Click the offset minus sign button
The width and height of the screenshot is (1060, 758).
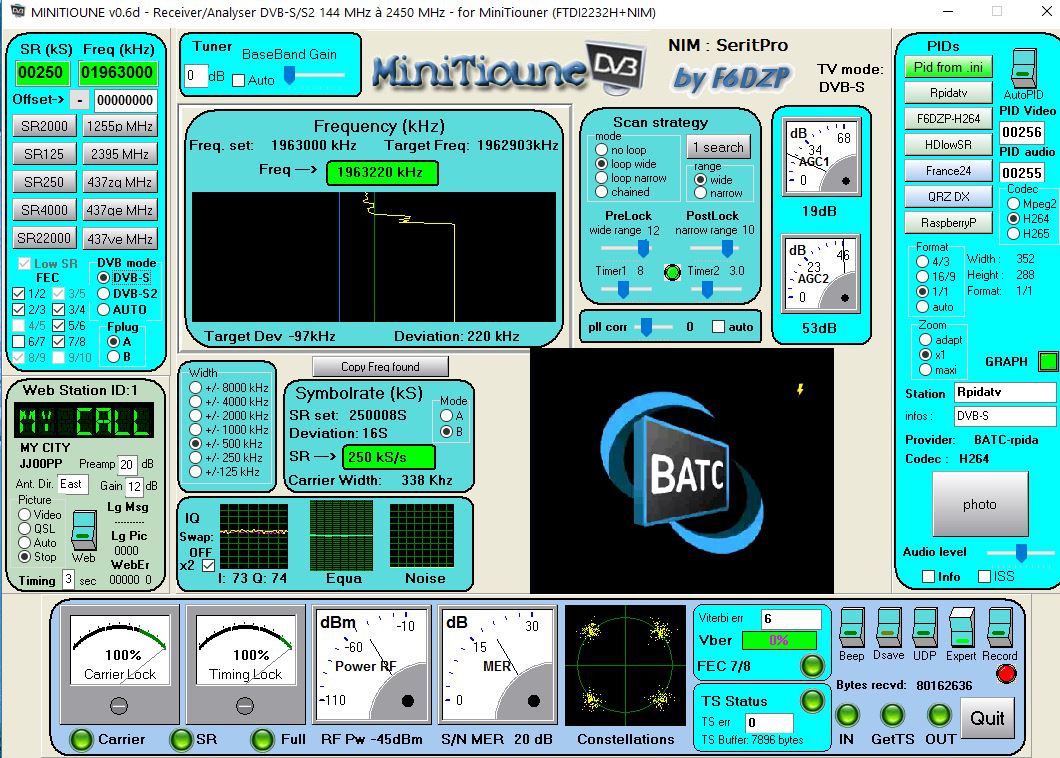(x=80, y=100)
